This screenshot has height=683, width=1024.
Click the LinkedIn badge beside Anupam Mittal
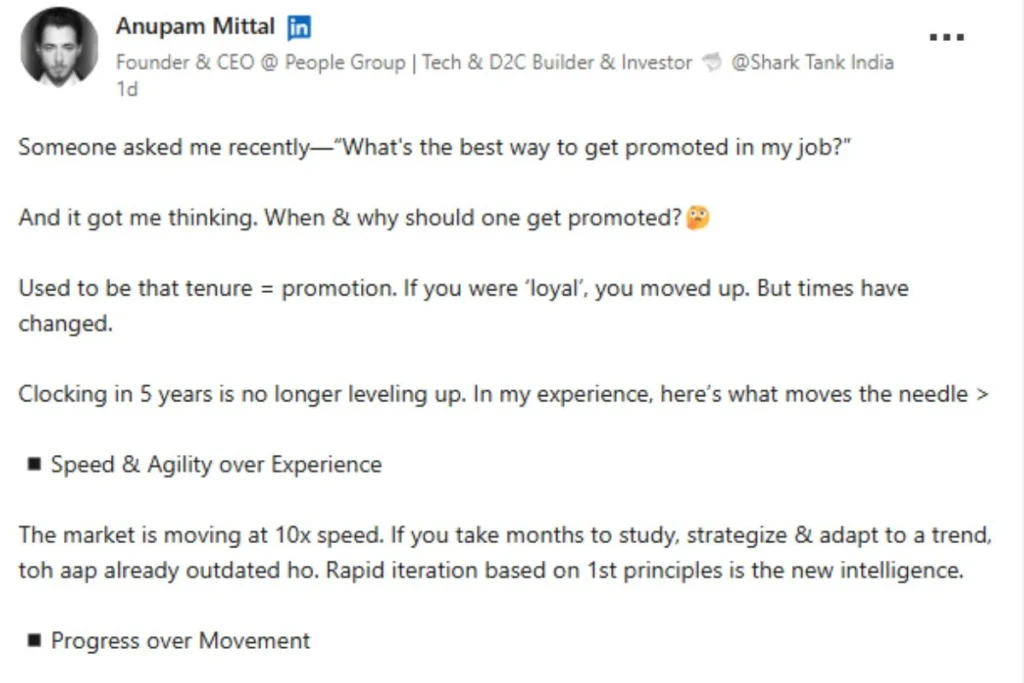click(299, 27)
